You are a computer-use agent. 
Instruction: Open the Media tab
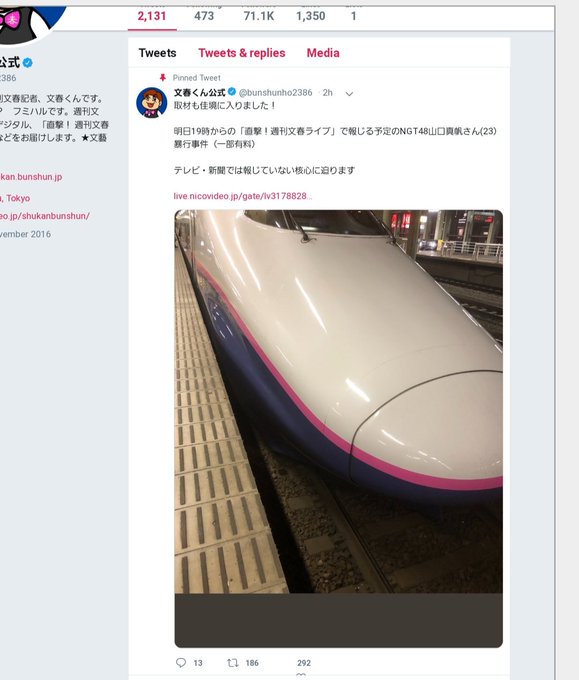click(x=323, y=53)
